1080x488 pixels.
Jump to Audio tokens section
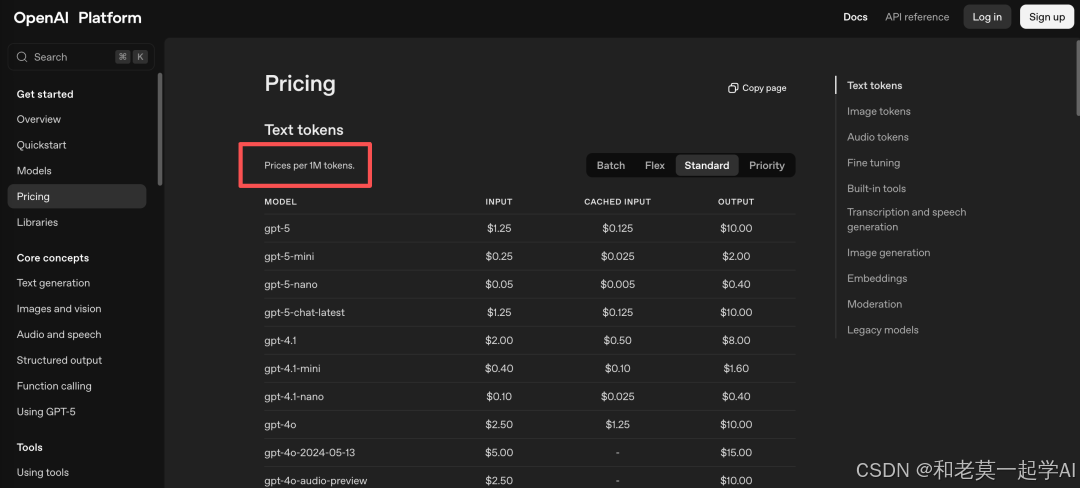coord(878,137)
